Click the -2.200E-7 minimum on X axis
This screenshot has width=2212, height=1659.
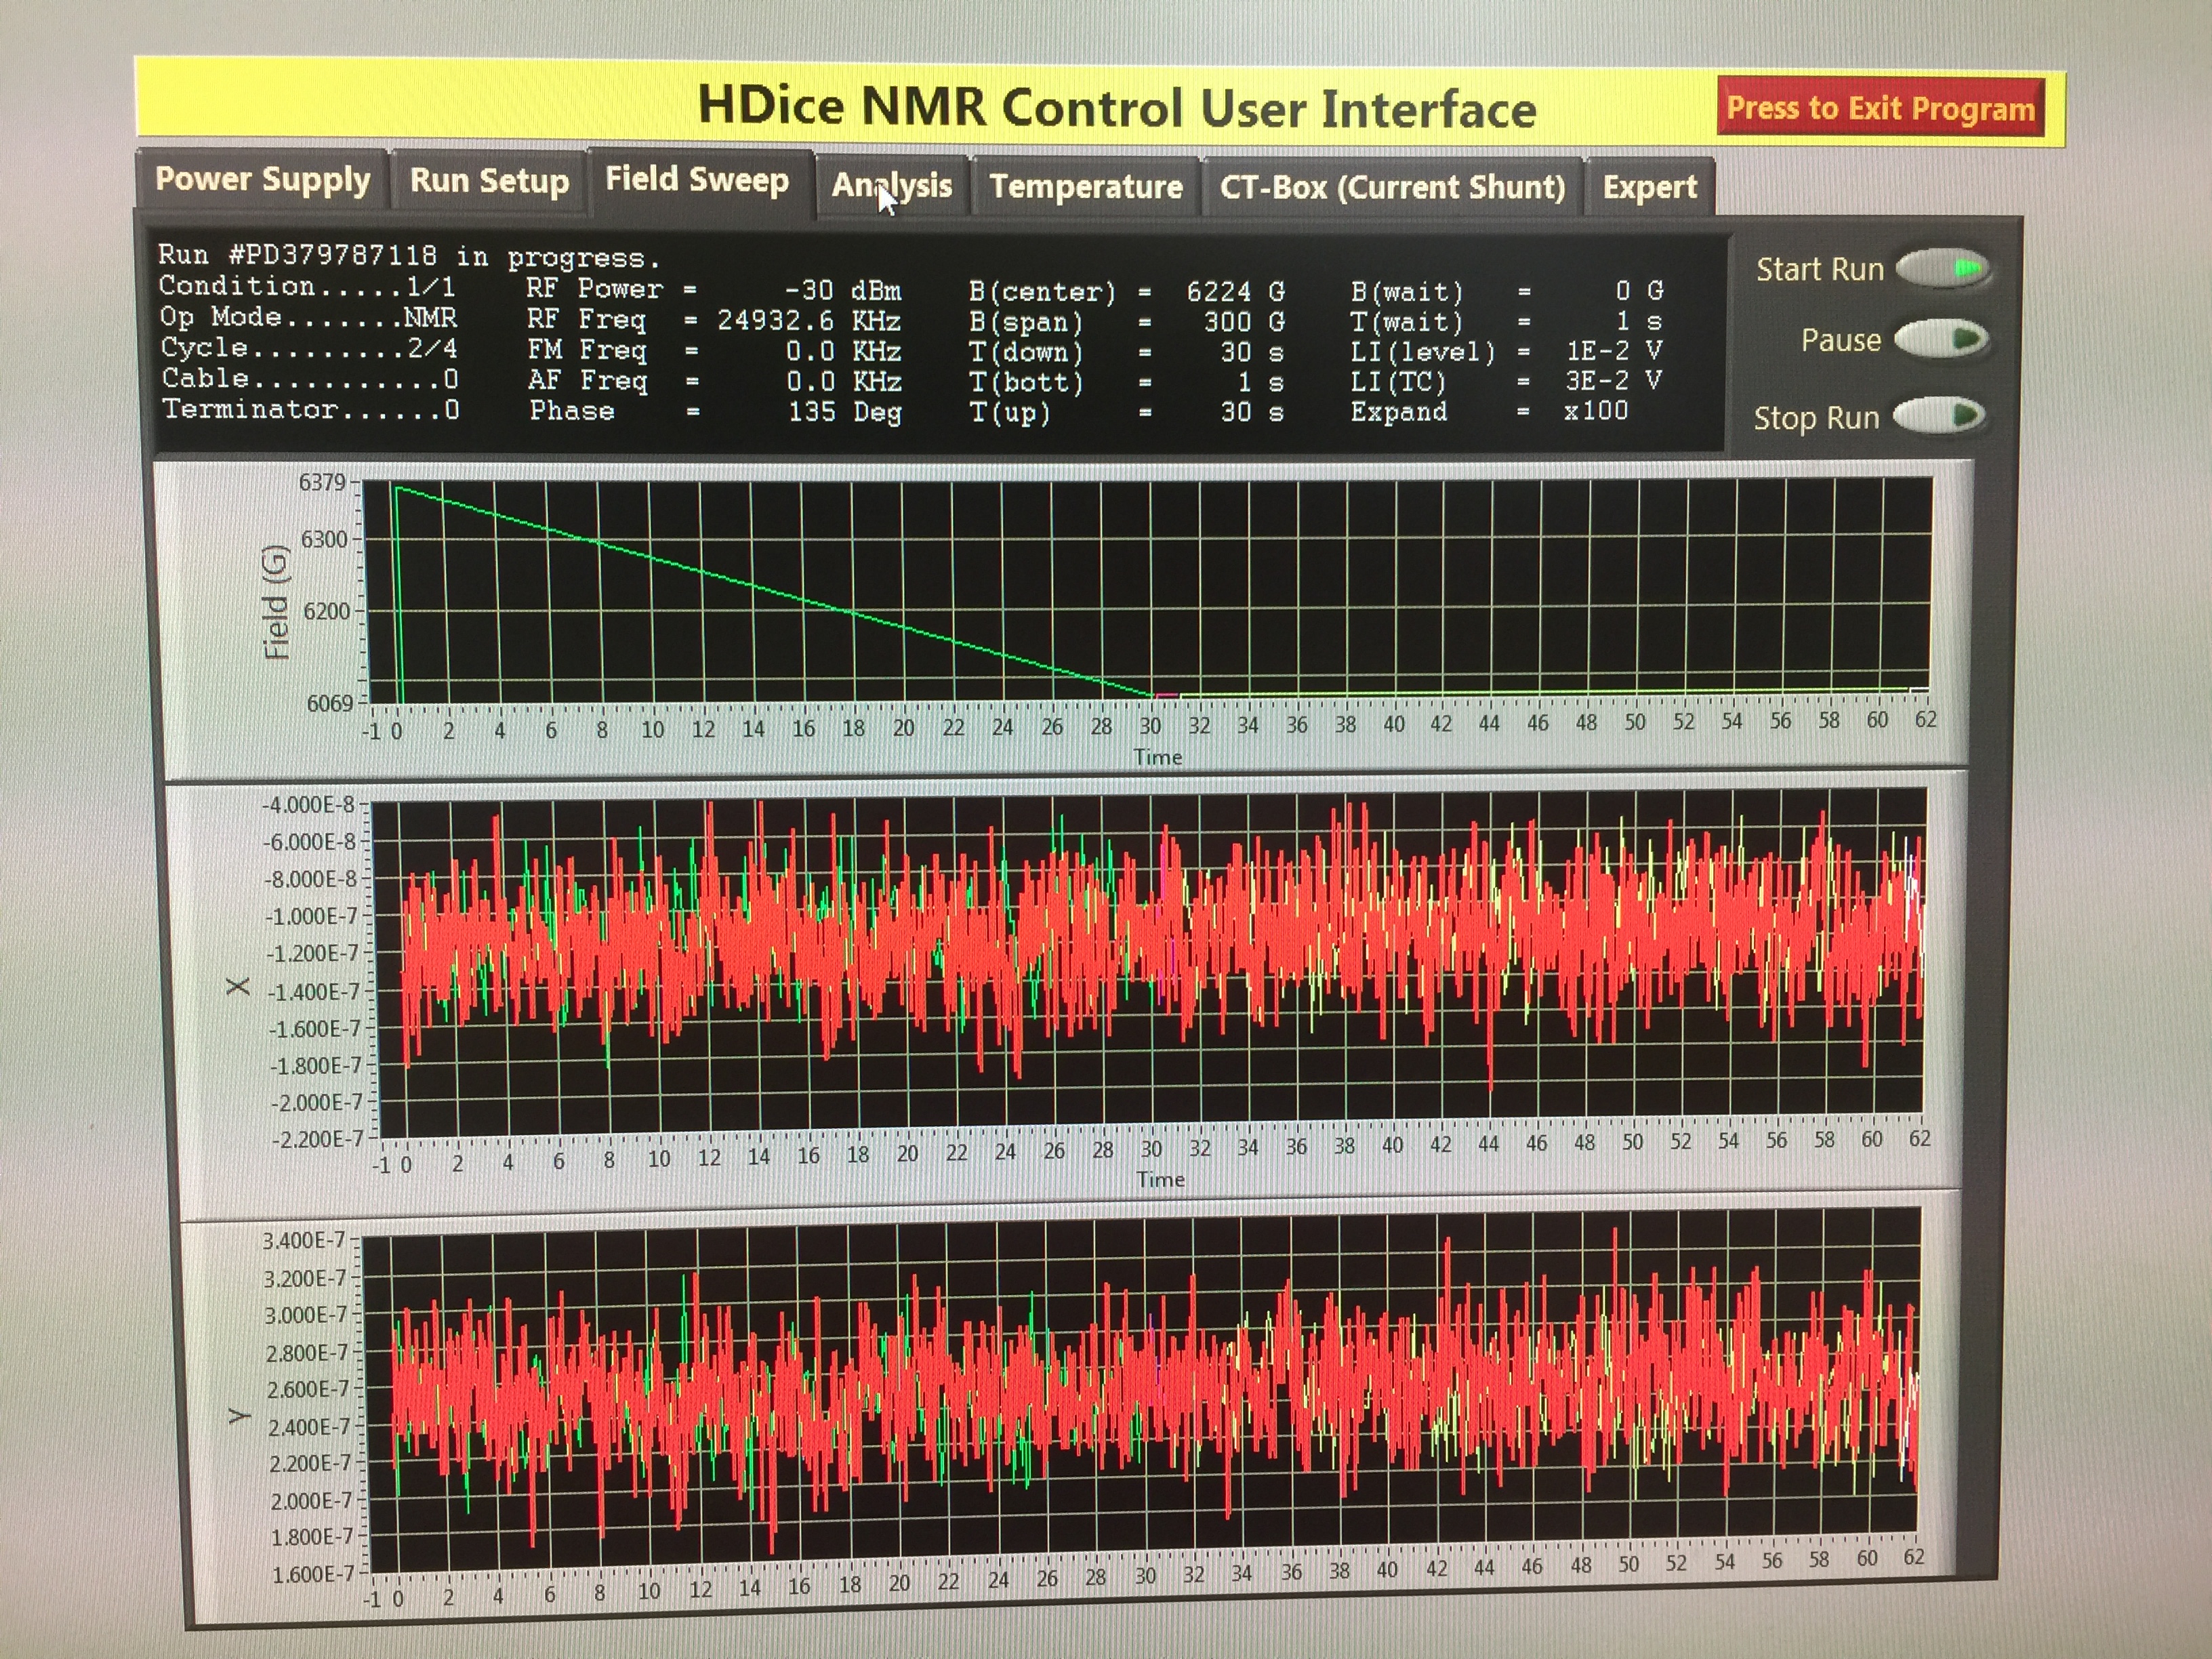point(317,1139)
